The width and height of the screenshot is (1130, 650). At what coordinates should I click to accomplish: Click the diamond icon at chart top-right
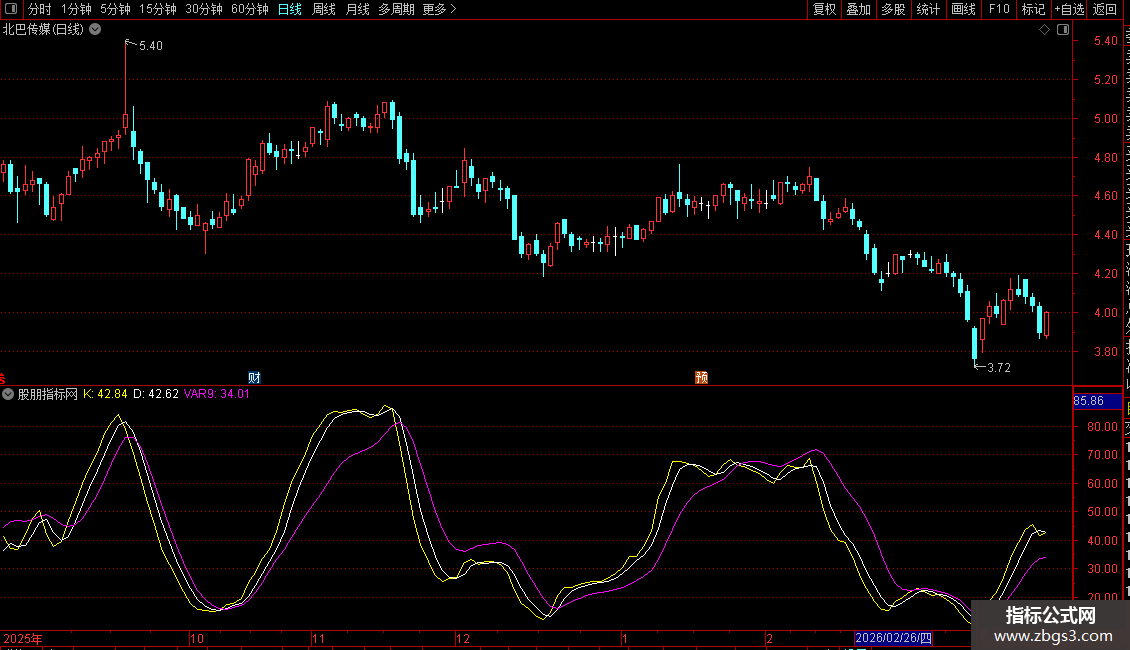pos(1044,30)
